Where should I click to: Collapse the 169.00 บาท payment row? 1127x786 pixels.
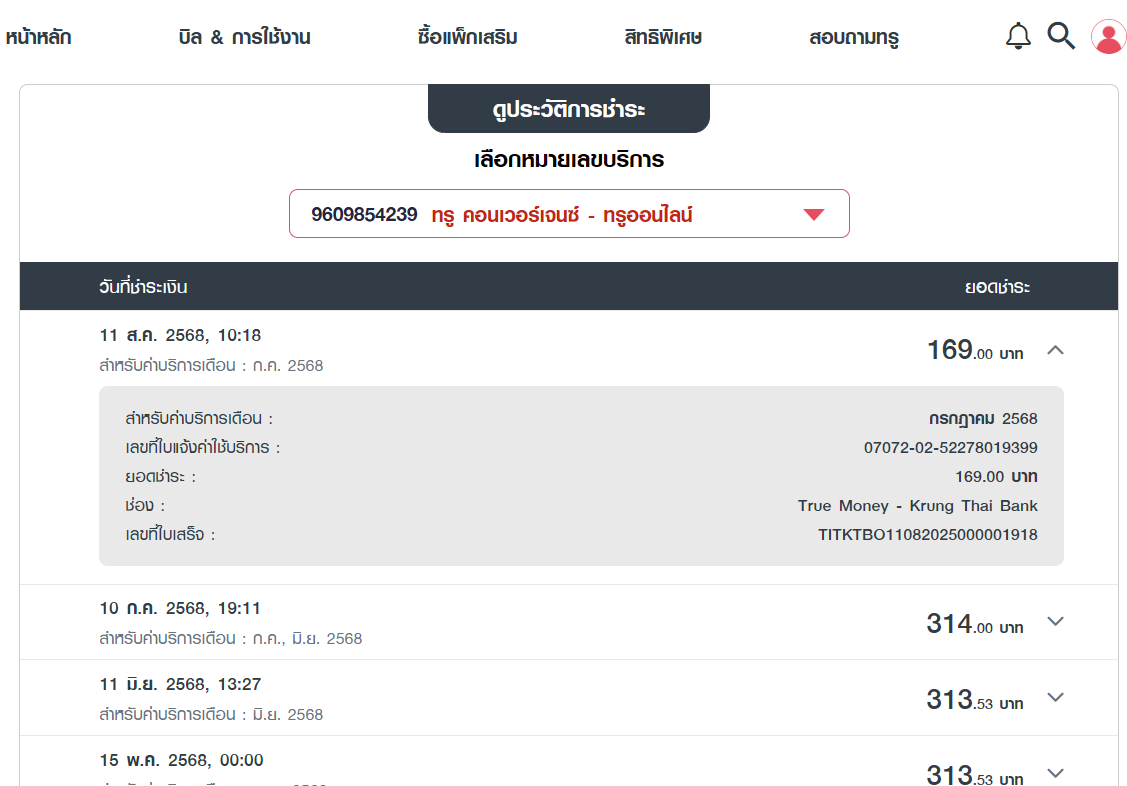coord(1055,350)
